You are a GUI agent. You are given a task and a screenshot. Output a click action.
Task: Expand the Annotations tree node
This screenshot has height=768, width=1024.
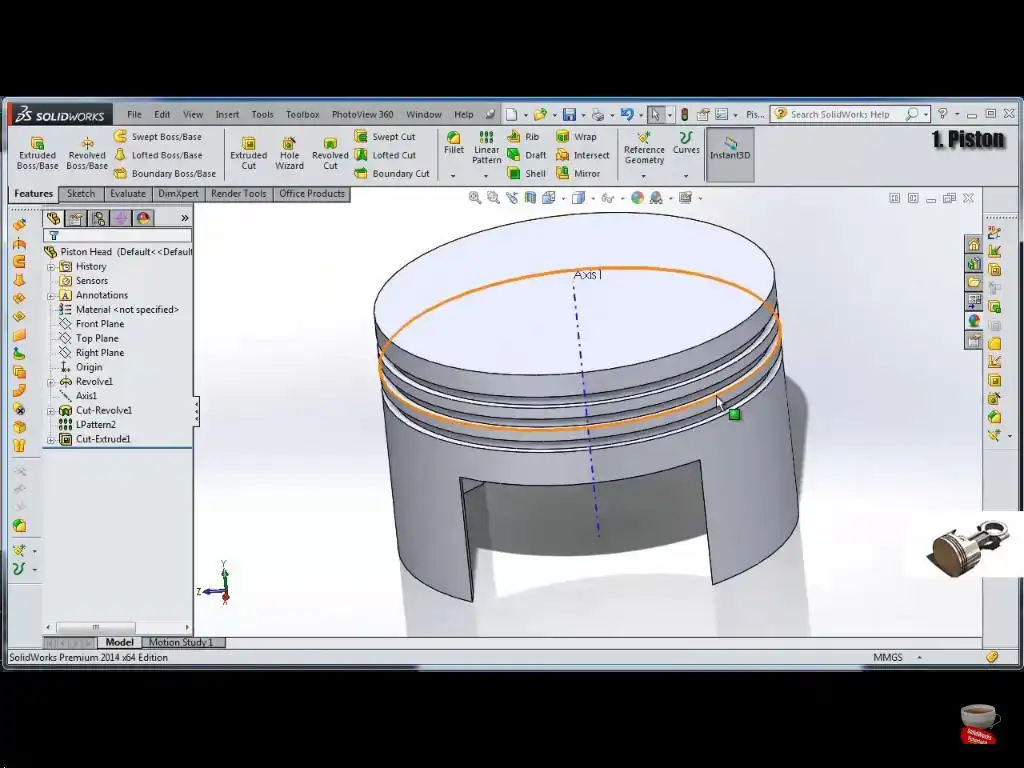(51, 296)
